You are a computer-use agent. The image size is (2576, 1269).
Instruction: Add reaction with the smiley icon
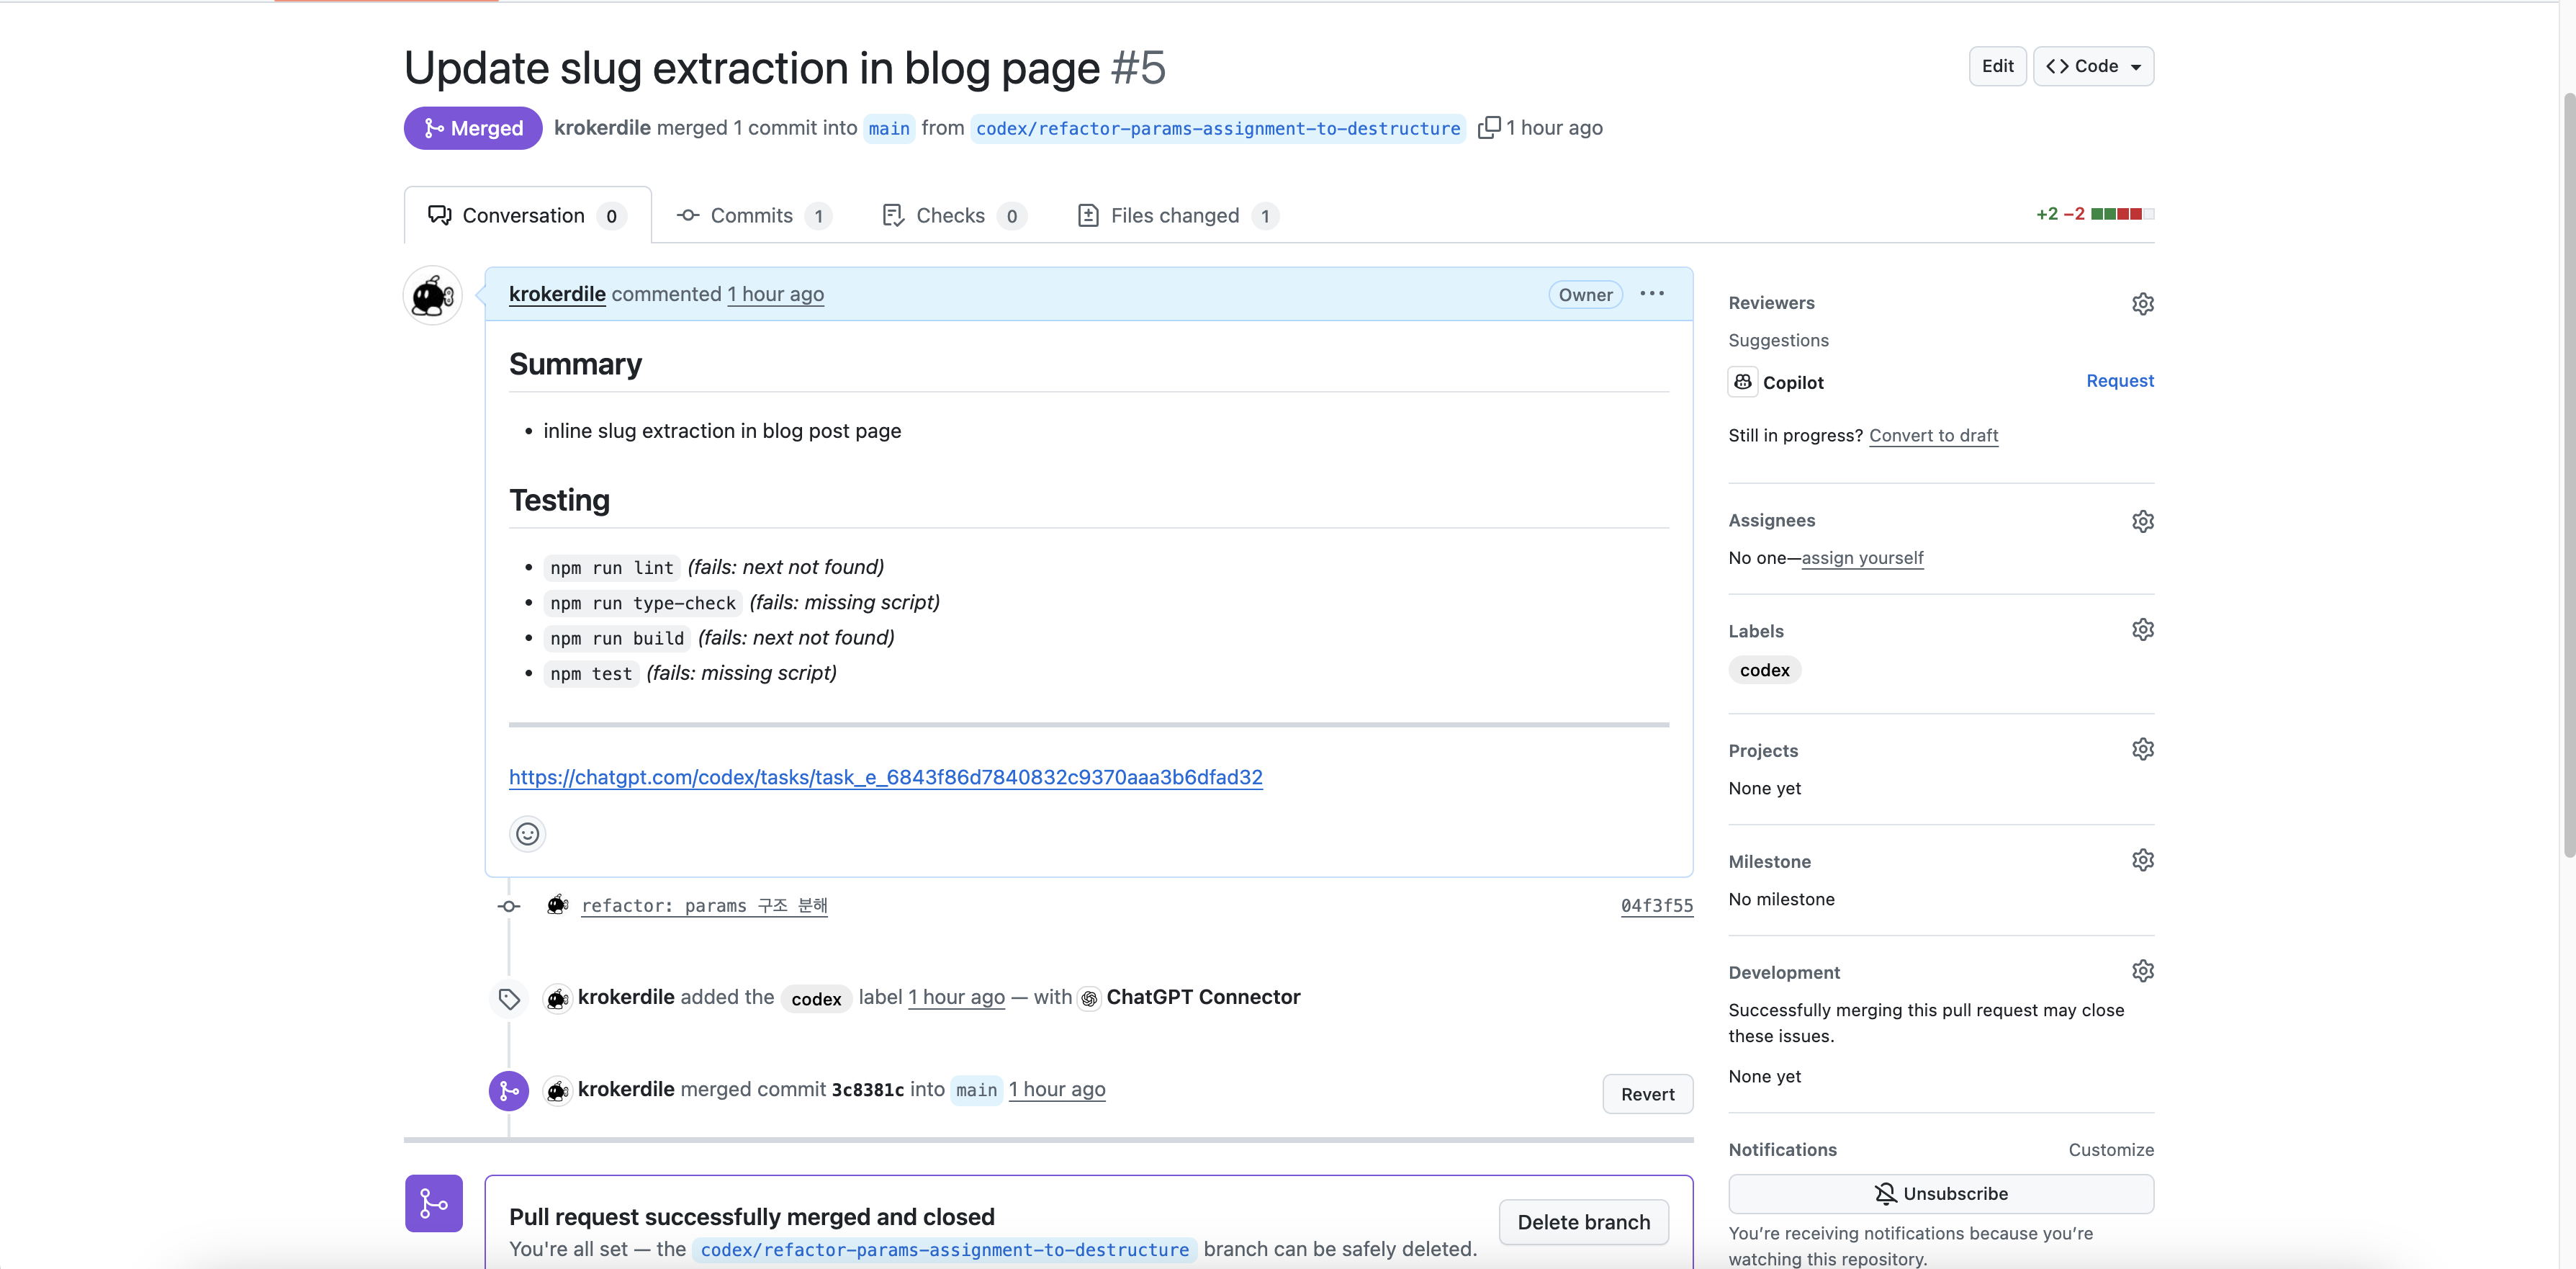click(527, 834)
